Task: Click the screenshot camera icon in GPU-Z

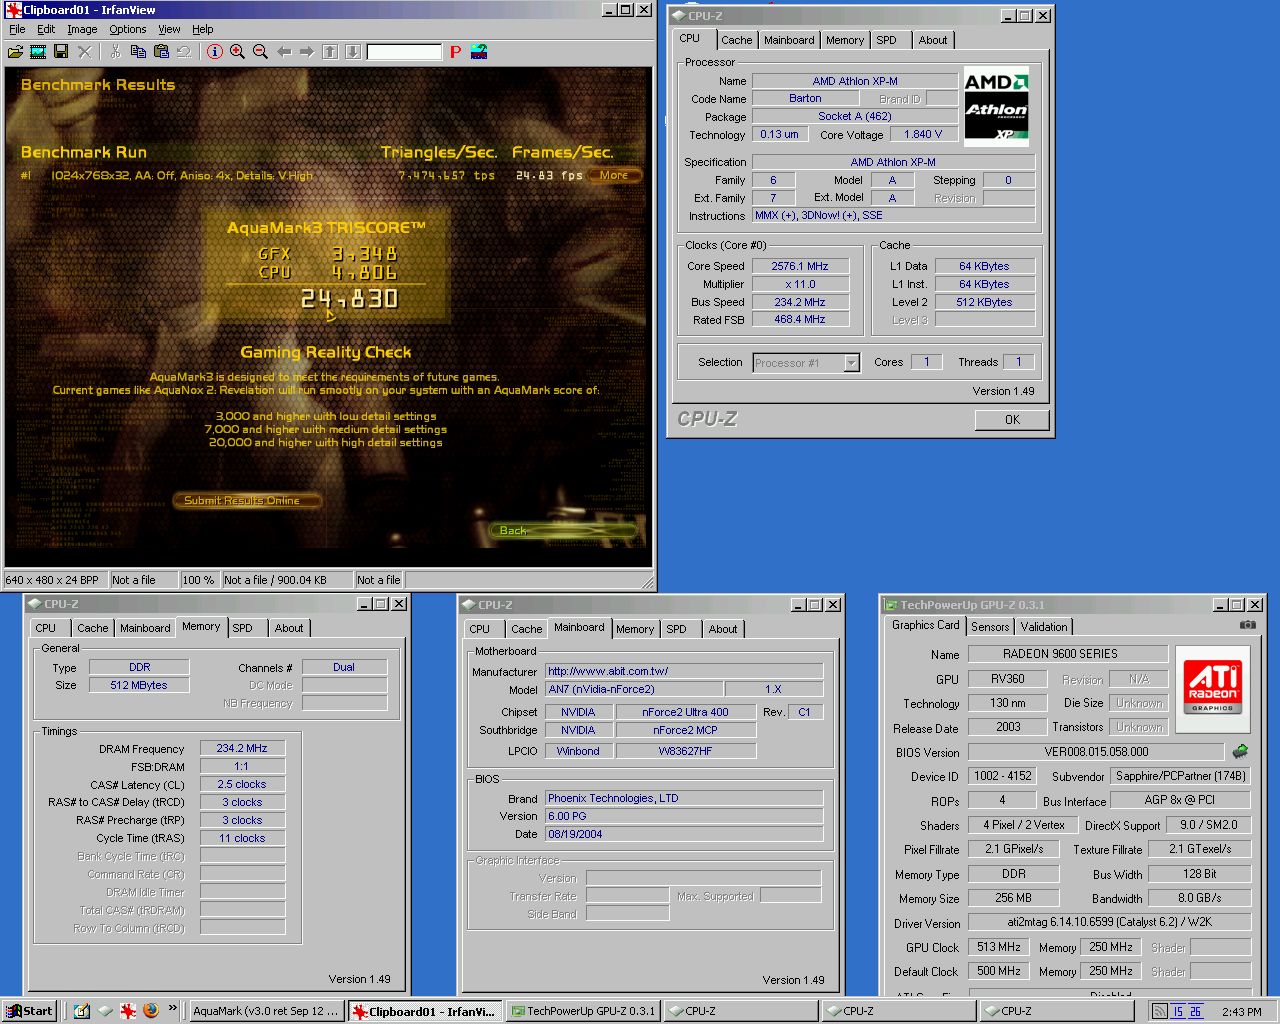Action: 1247,625
